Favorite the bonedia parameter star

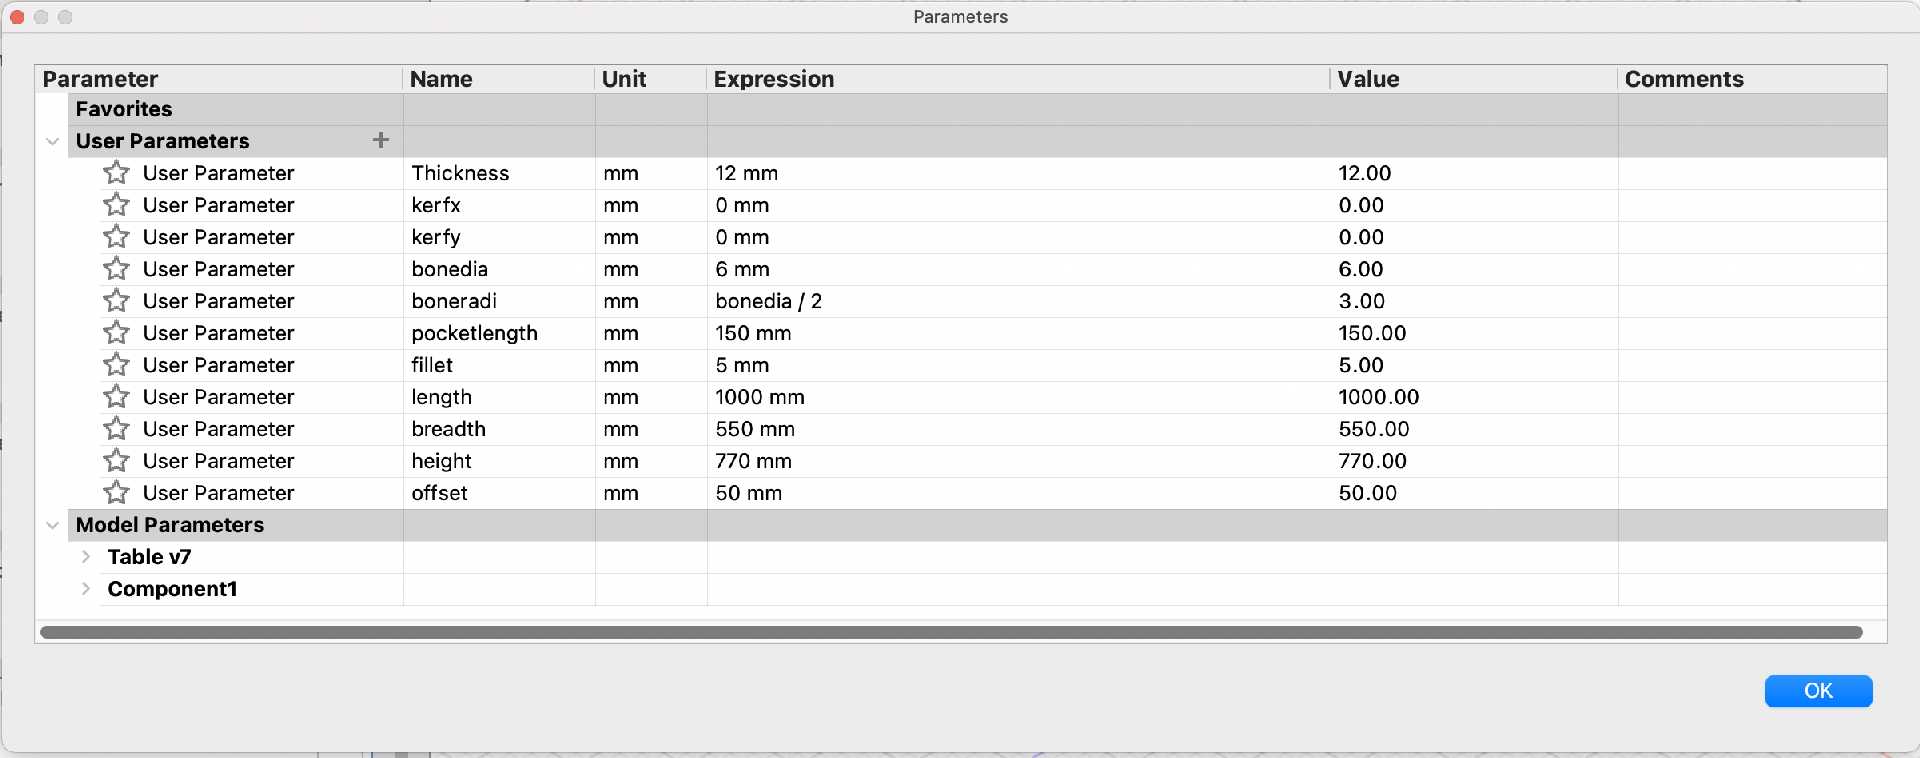click(116, 269)
